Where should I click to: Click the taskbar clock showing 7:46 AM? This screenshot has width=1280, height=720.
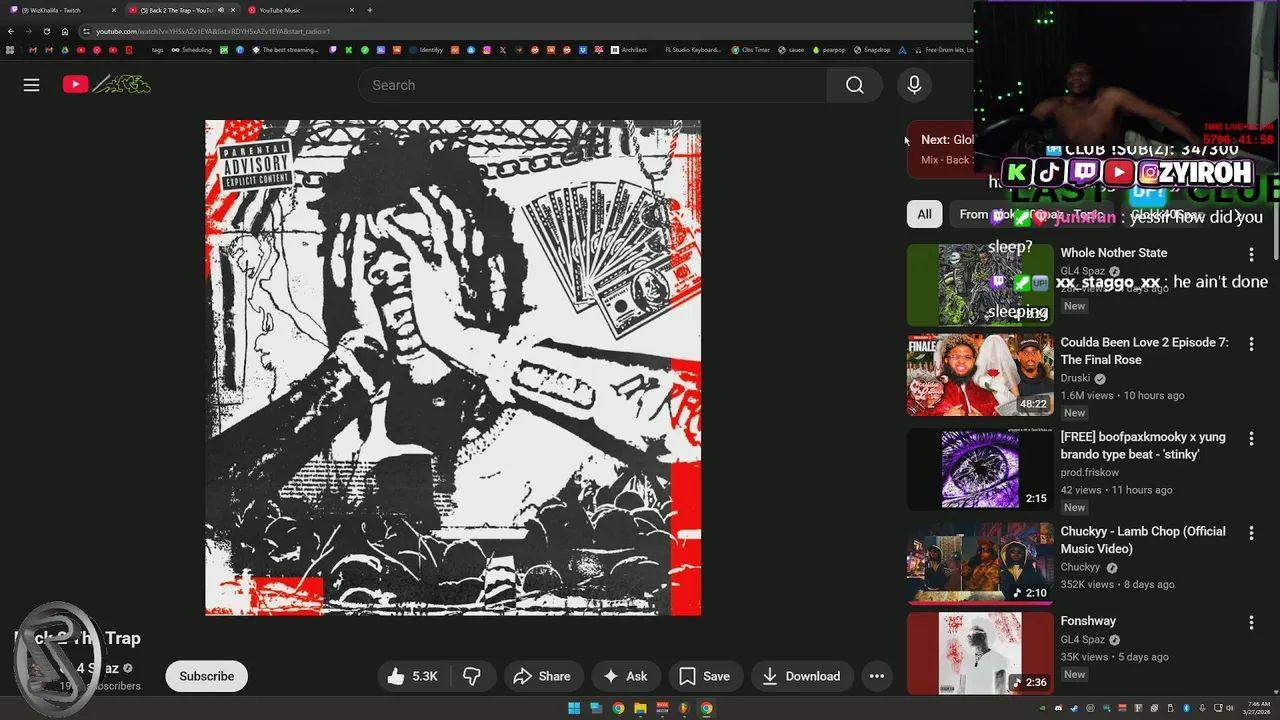point(1259,708)
